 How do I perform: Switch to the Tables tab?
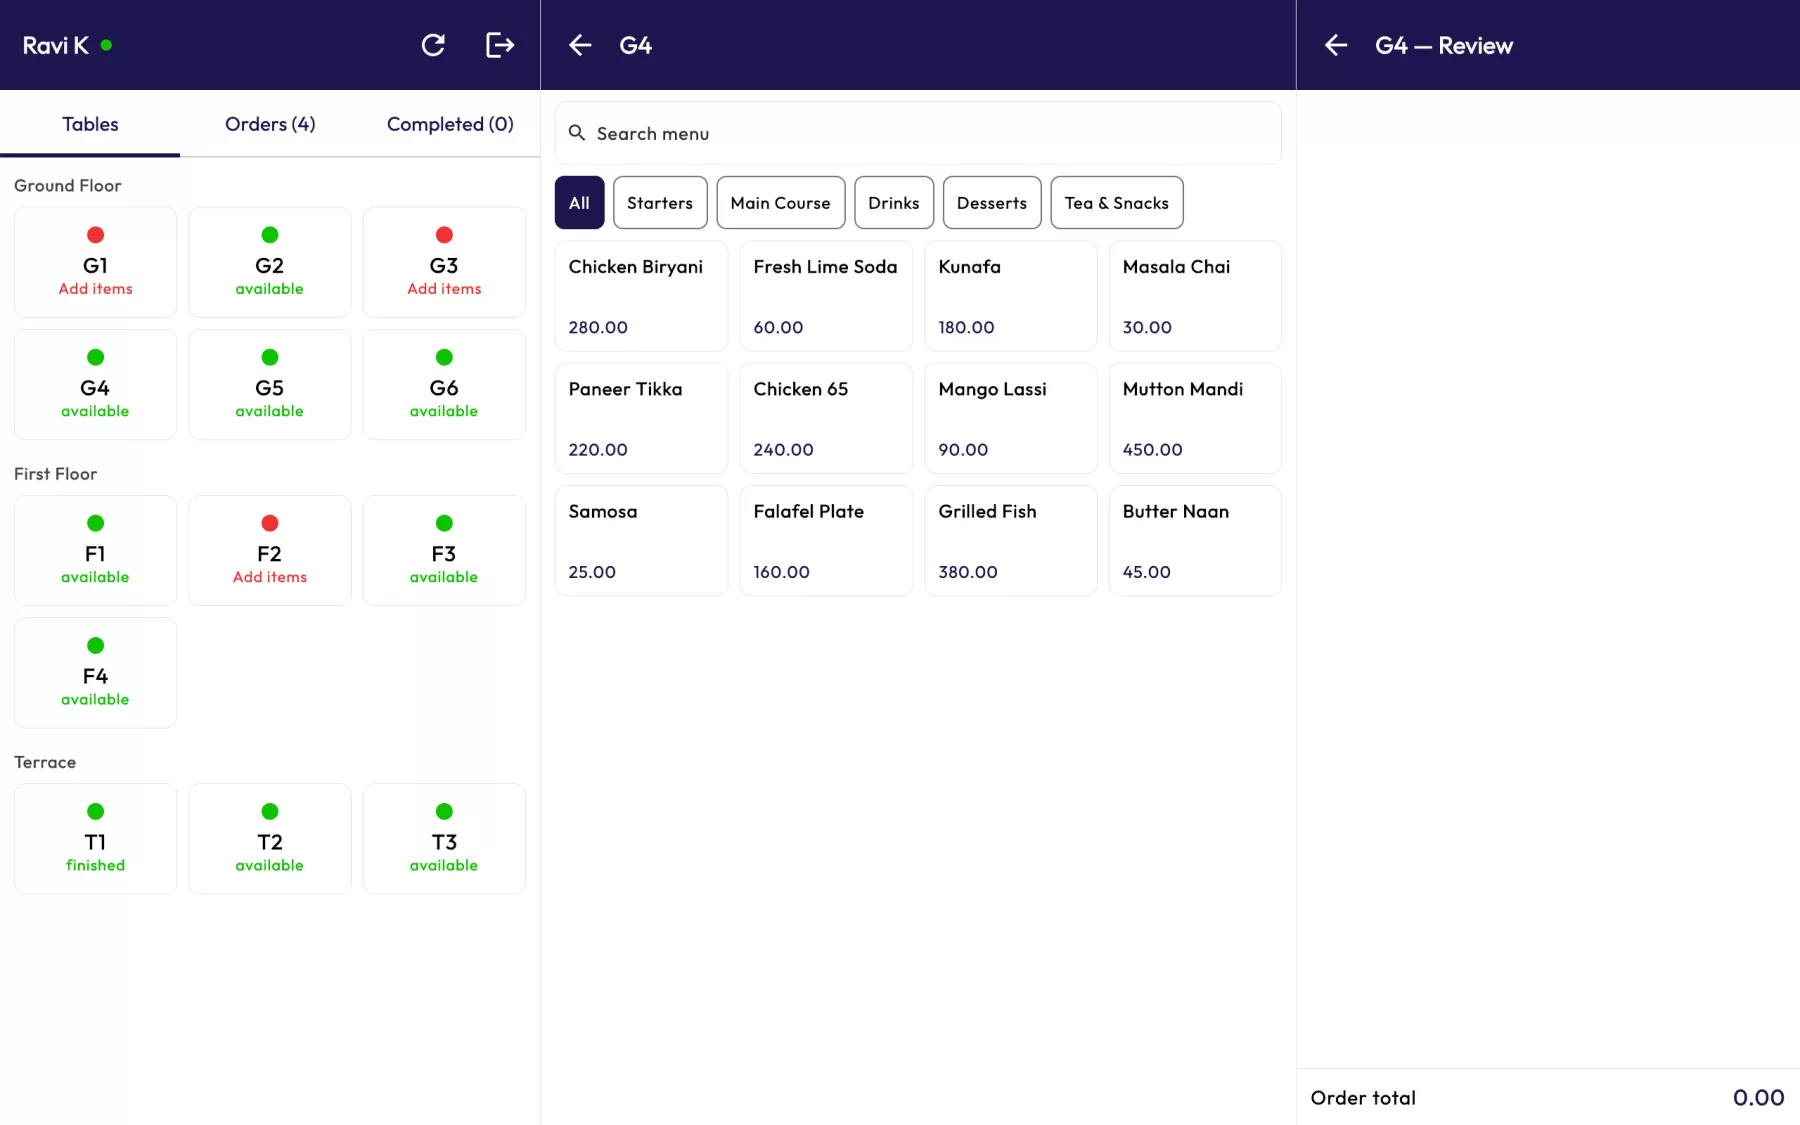pyautogui.click(x=90, y=124)
